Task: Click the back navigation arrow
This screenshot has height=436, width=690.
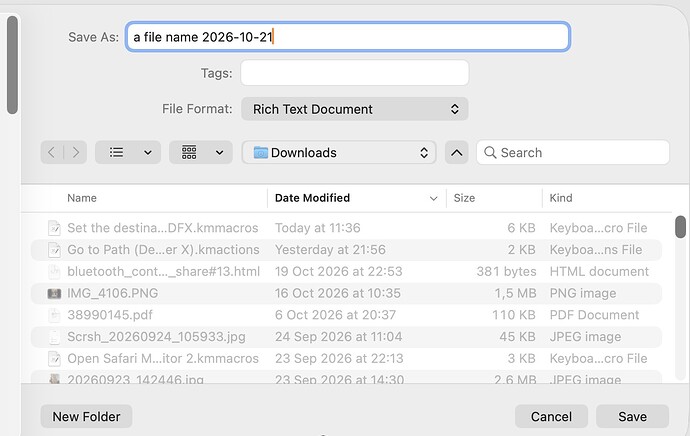Action: (52, 153)
